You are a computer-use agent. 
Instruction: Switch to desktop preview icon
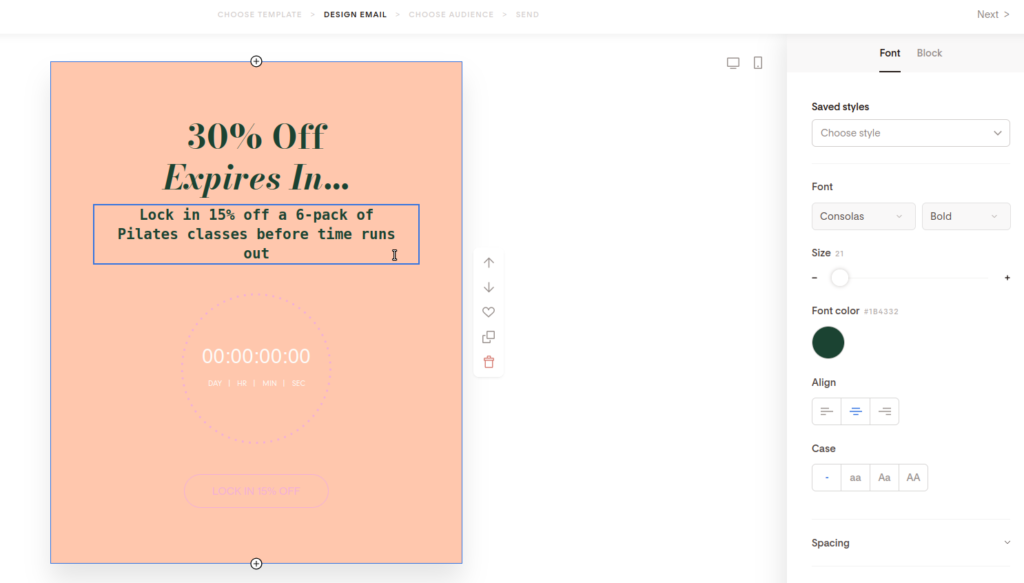(x=733, y=63)
